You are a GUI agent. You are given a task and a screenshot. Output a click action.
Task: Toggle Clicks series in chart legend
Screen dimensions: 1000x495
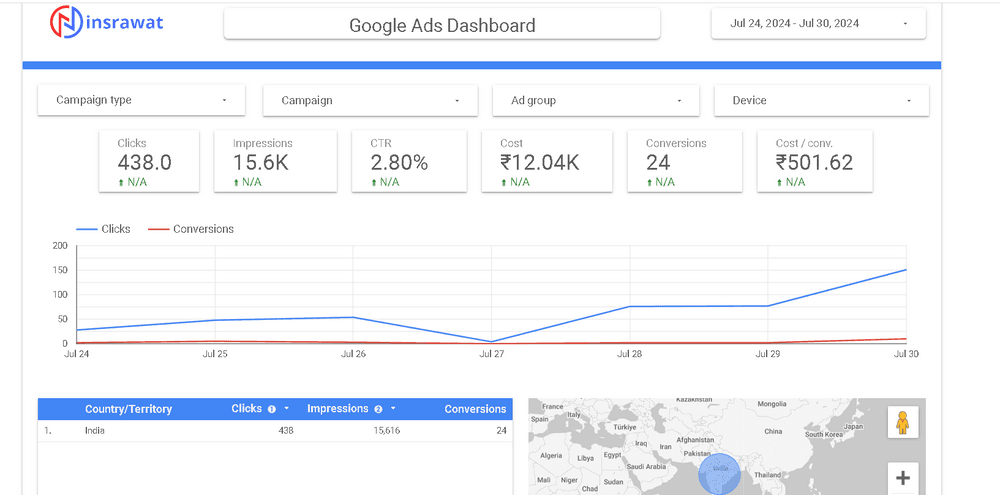click(x=104, y=229)
